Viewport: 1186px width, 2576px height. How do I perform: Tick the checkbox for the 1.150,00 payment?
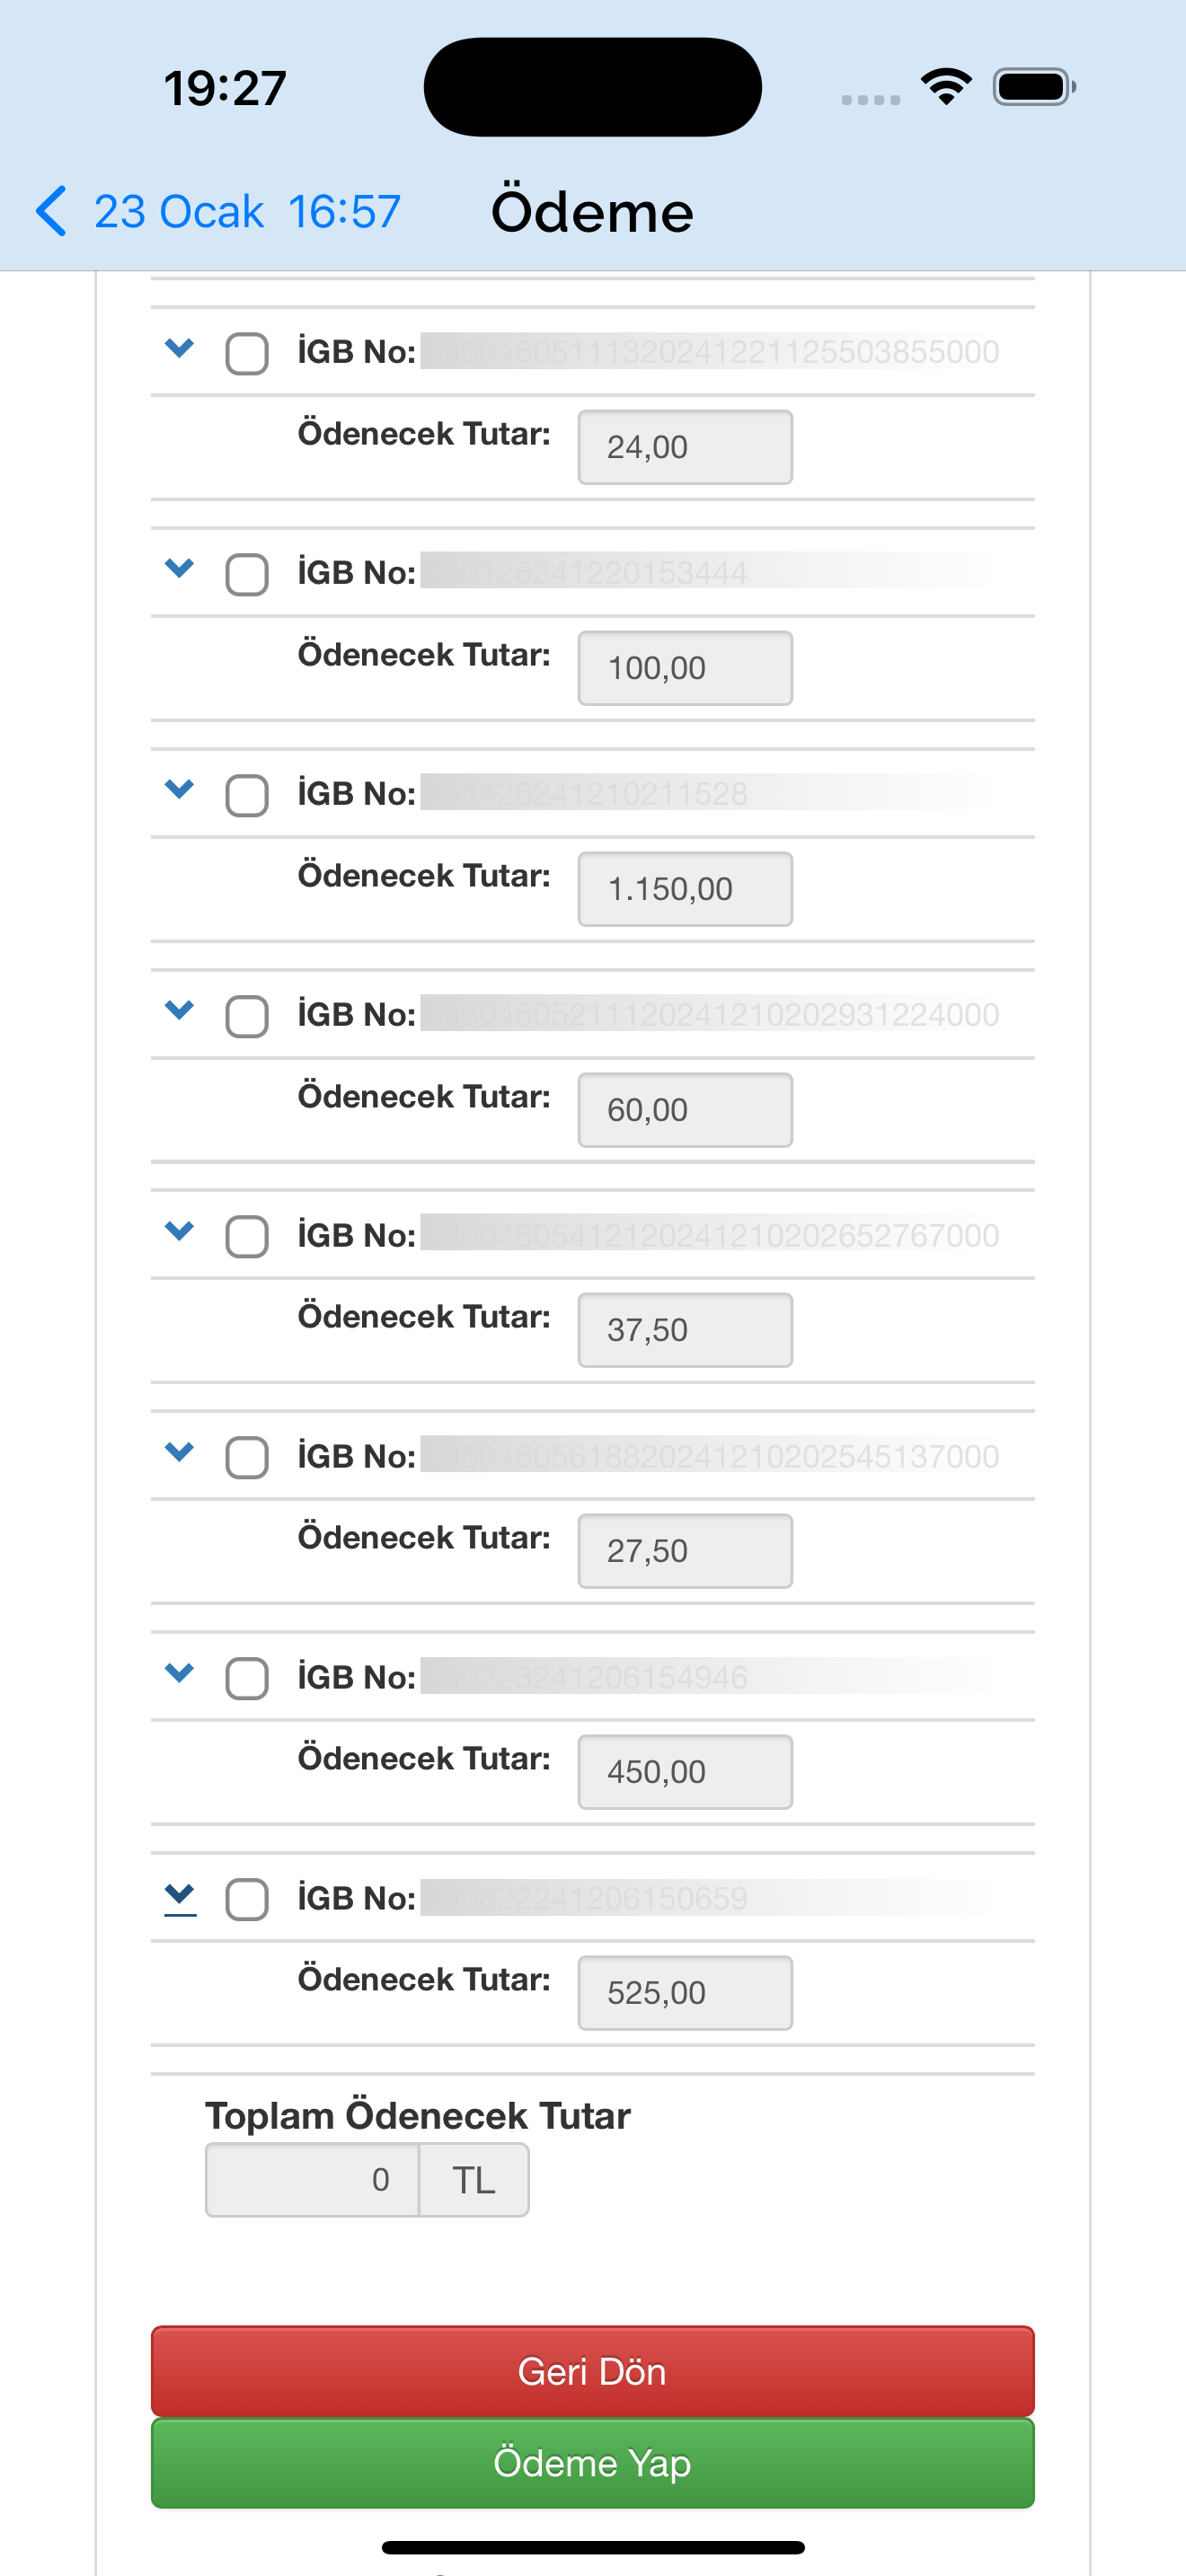247,796
